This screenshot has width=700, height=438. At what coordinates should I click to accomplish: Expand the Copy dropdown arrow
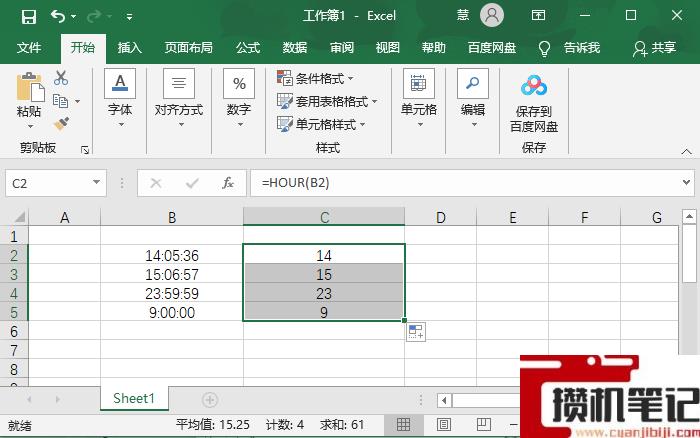(78, 102)
